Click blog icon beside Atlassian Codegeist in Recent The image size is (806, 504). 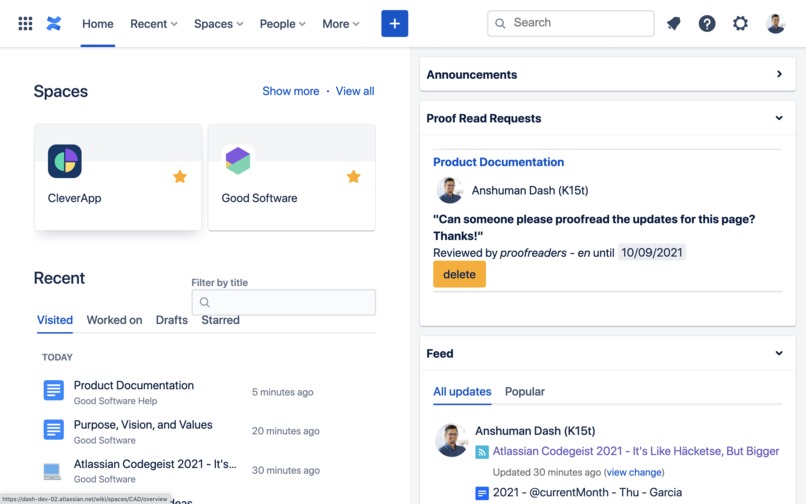point(52,471)
